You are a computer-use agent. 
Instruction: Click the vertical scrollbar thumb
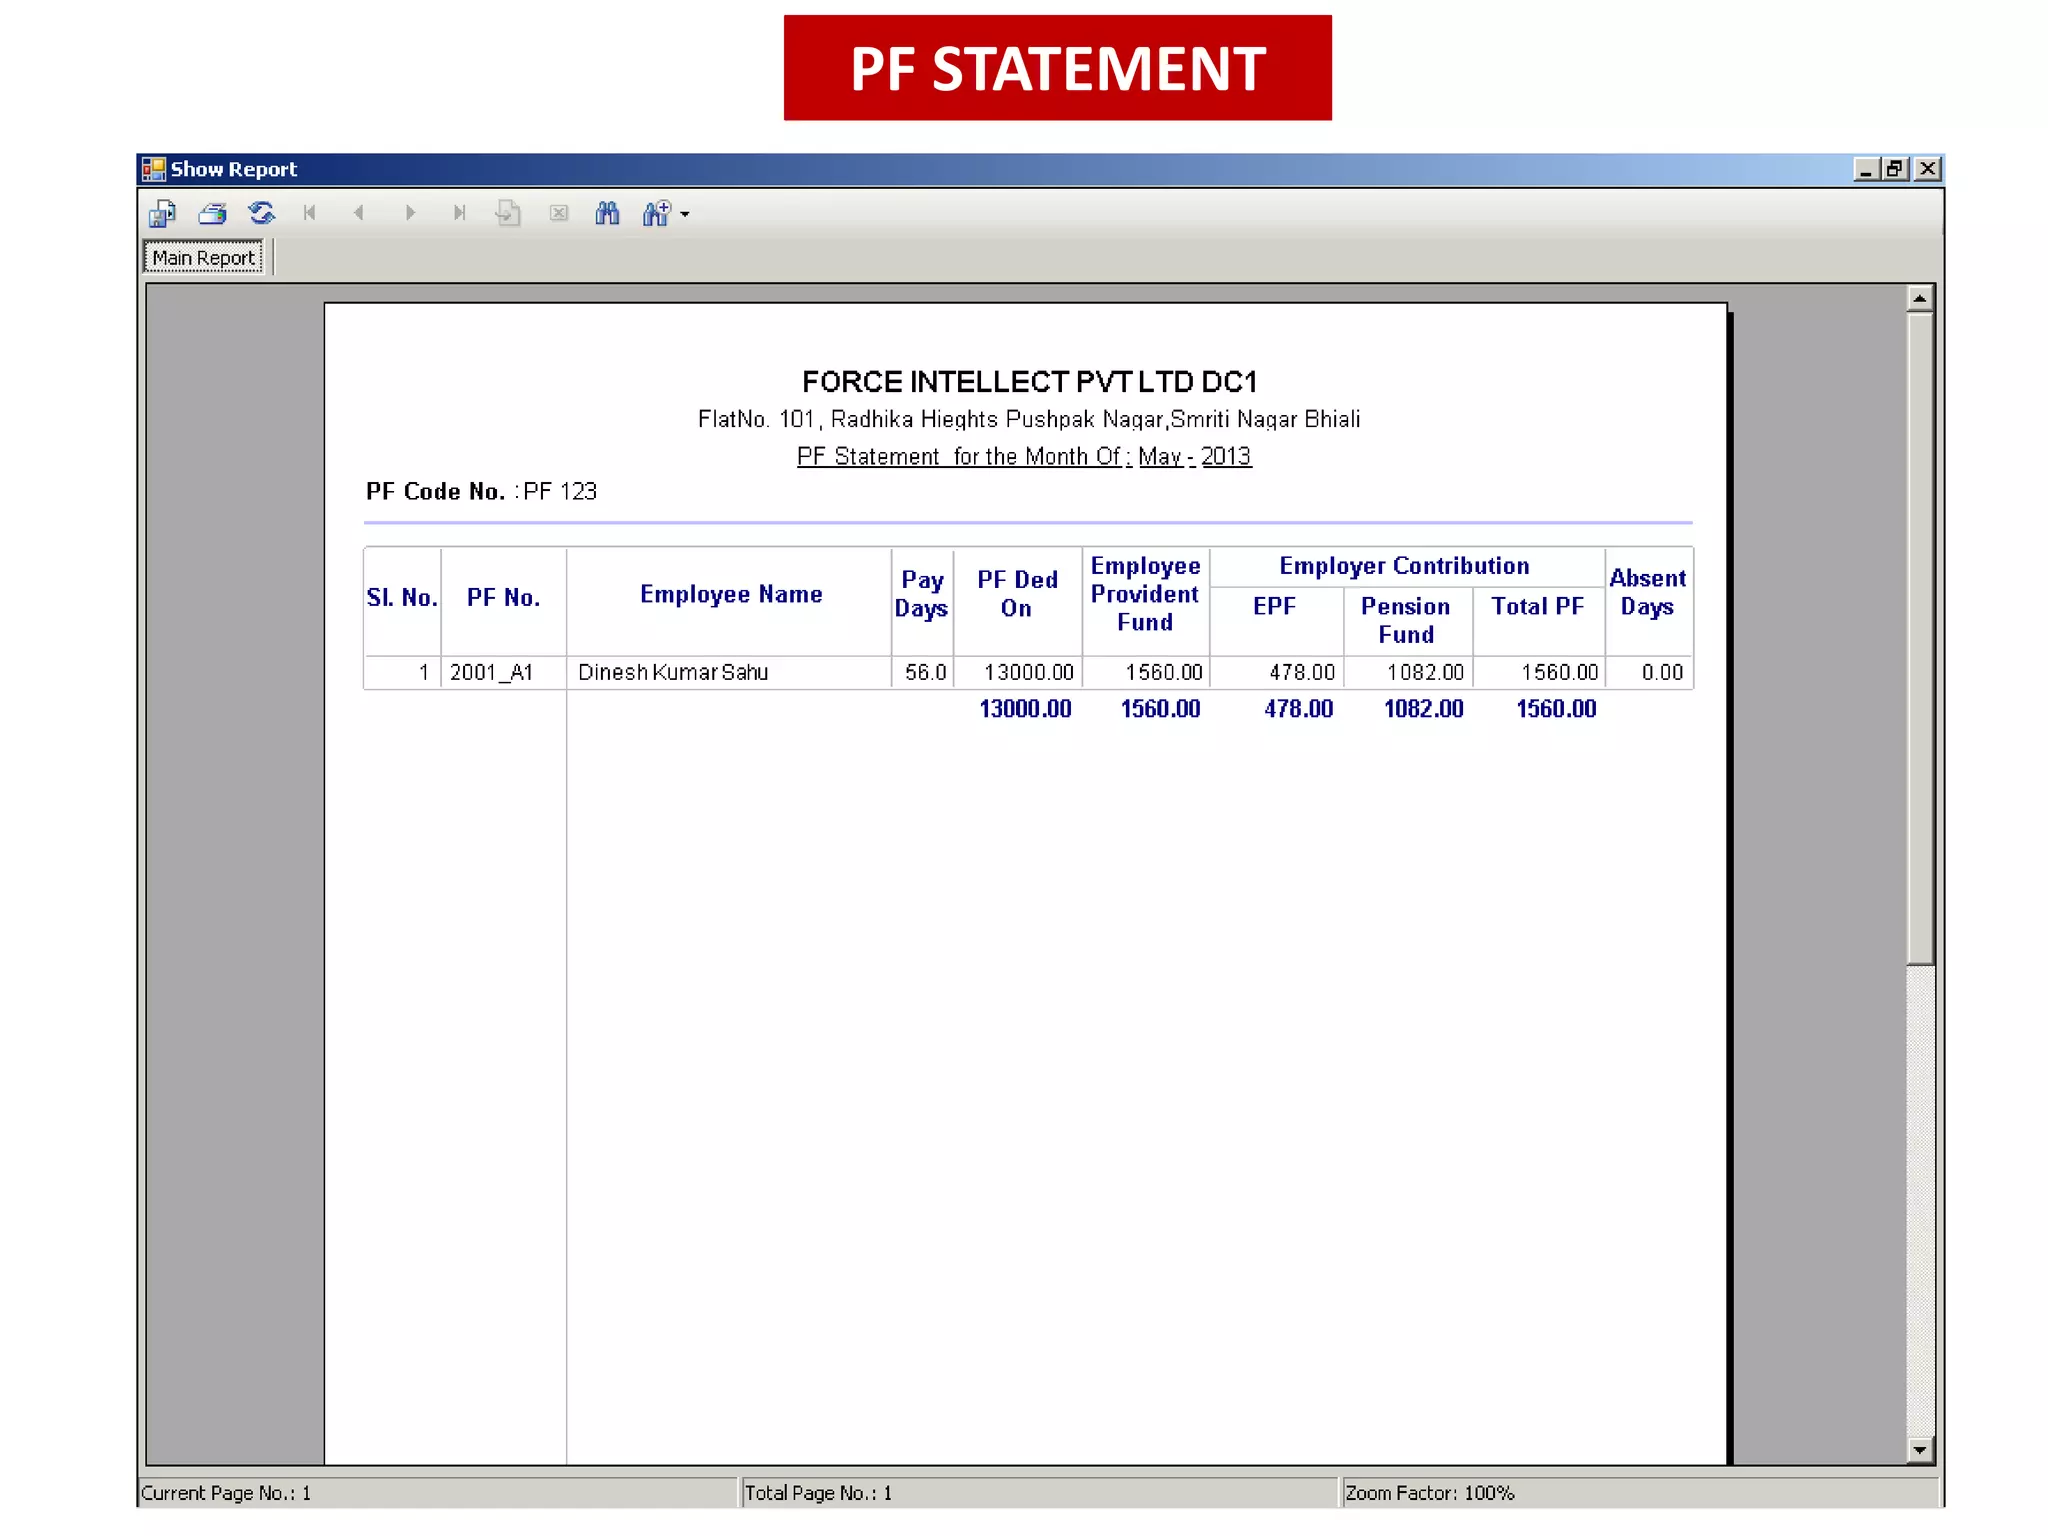pyautogui.click(x=1919, y=640)
